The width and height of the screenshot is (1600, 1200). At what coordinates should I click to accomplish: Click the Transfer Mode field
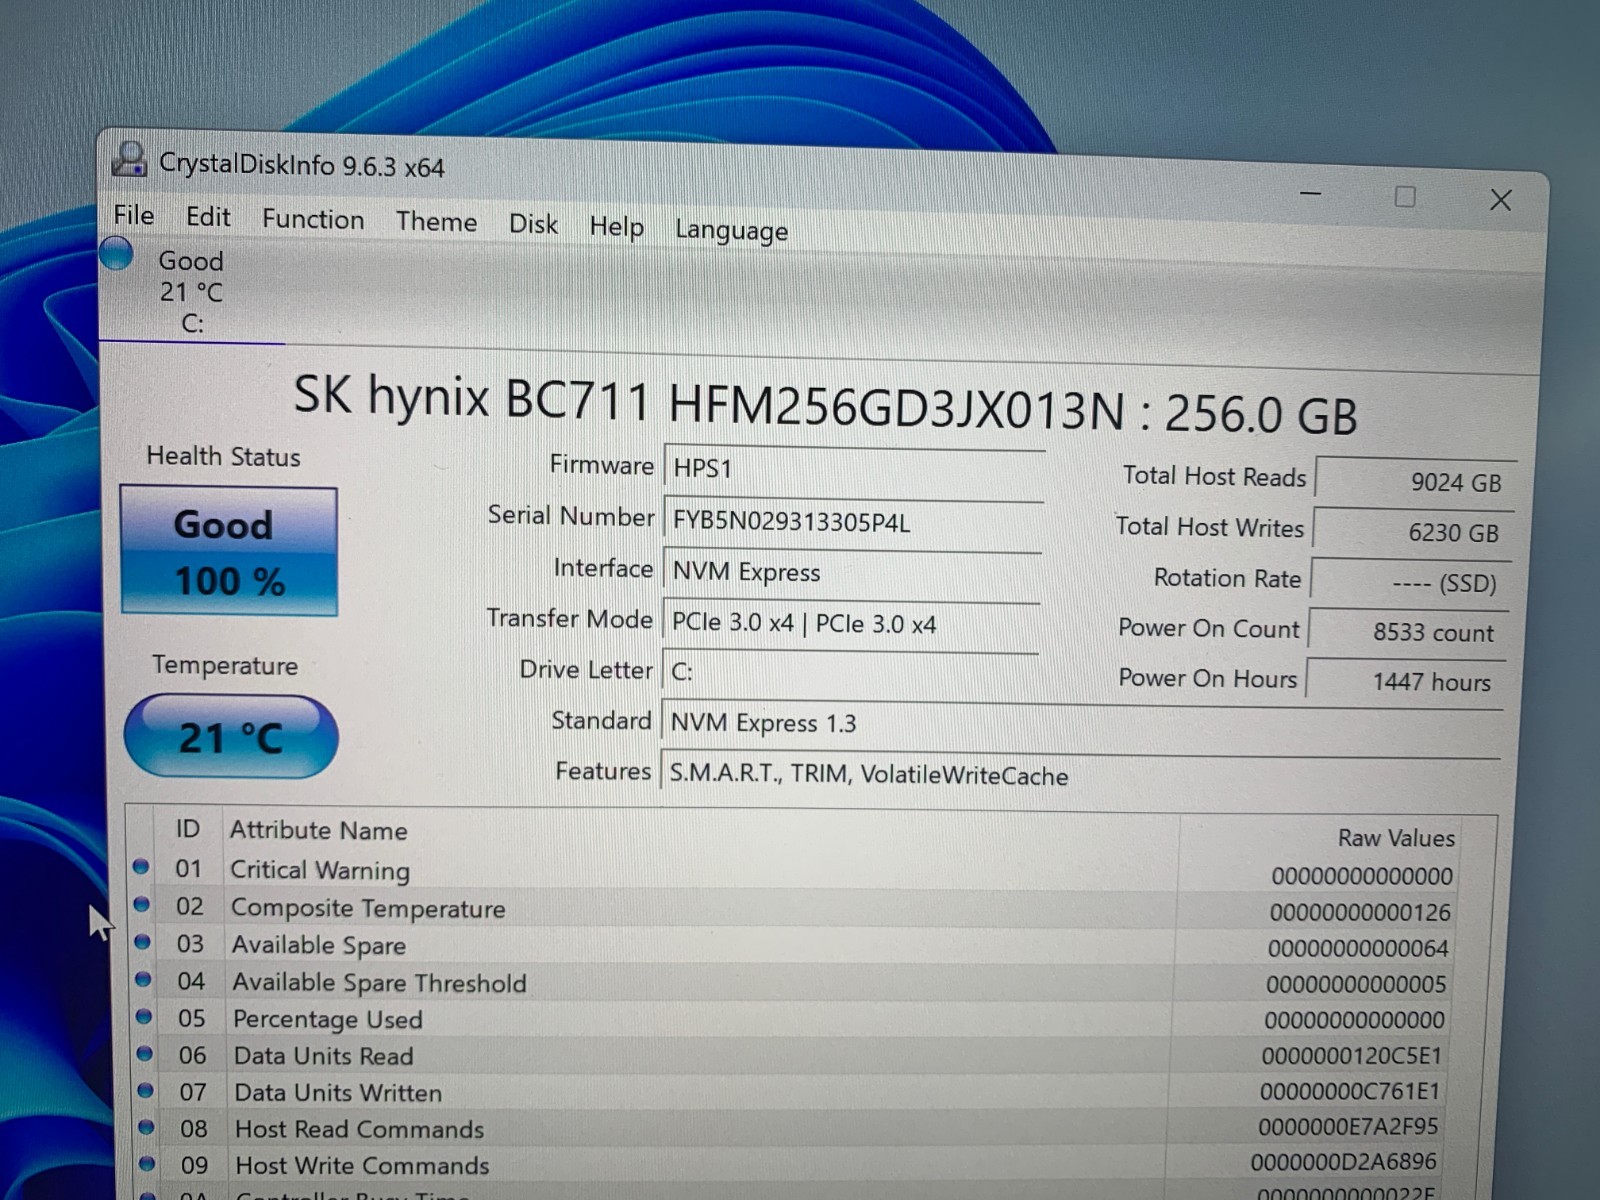pos(850,624)
